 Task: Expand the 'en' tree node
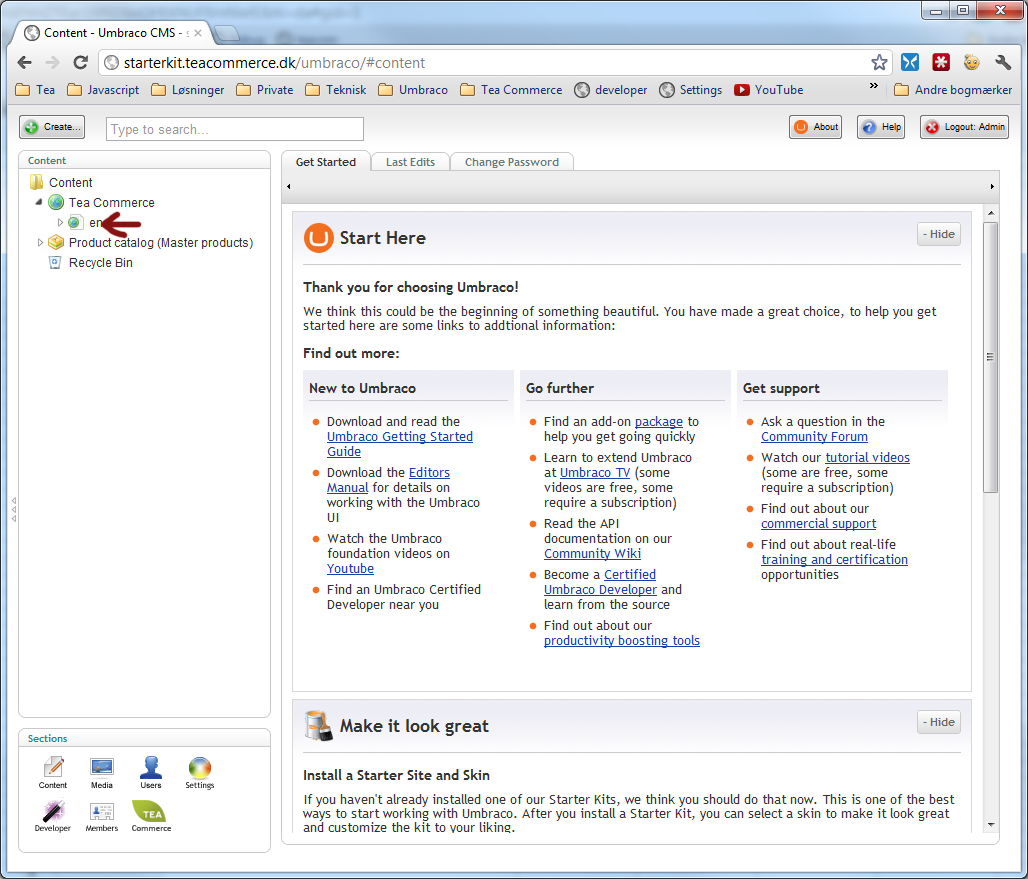coord(60,223)
